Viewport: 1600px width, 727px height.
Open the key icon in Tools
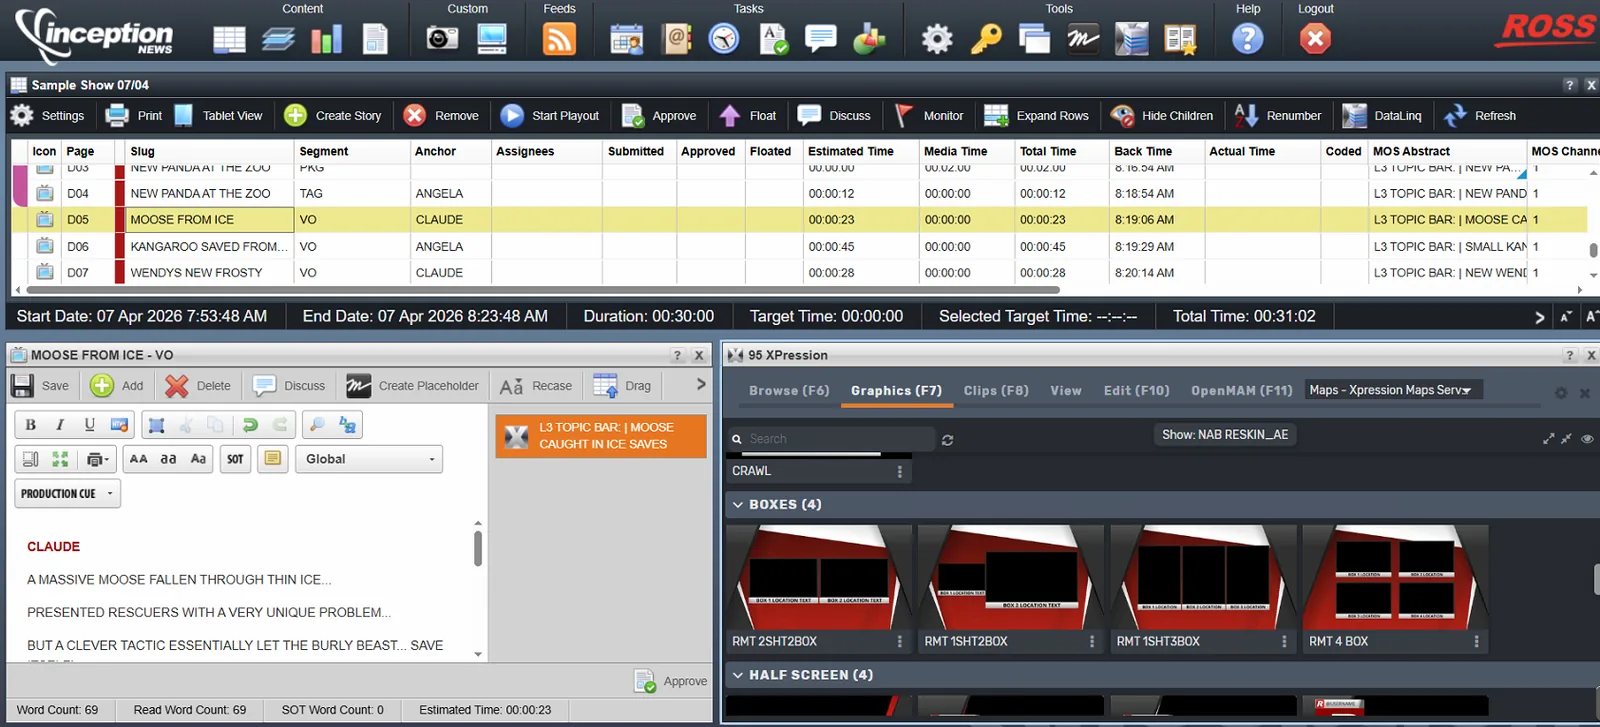point(986,39)
